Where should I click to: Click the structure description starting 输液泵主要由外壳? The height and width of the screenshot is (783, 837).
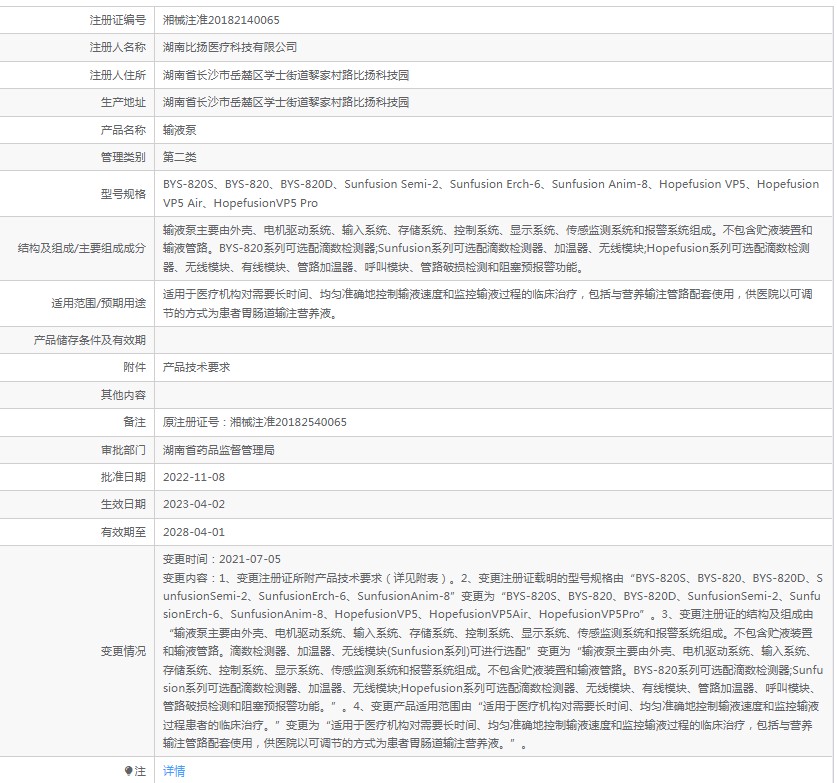click(488, 249)
